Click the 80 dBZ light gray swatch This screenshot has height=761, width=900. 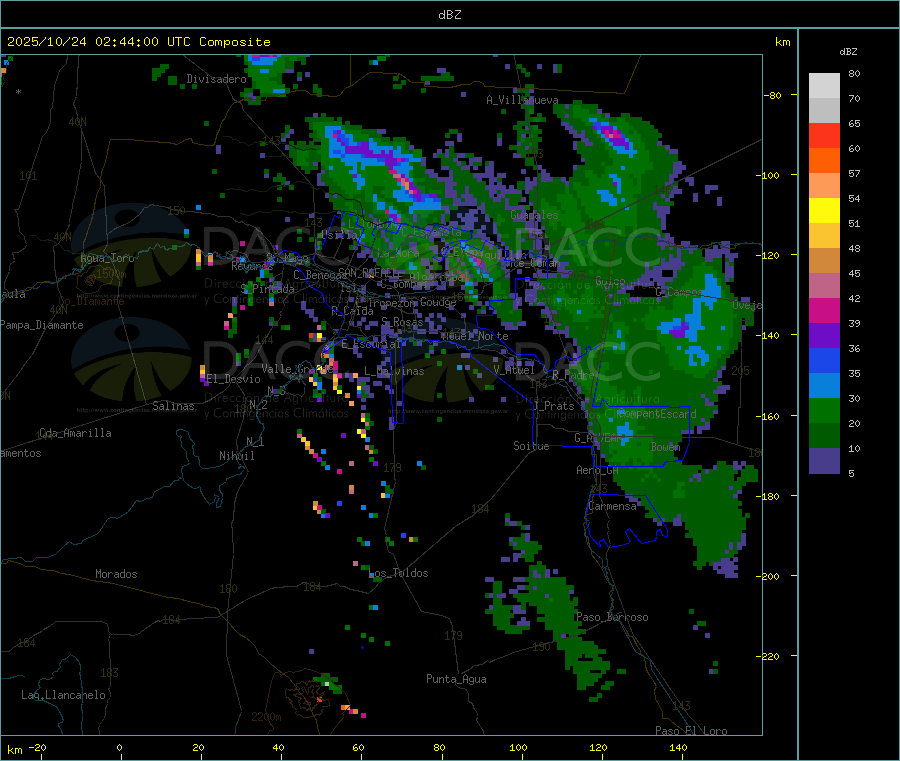coord(824,86)
